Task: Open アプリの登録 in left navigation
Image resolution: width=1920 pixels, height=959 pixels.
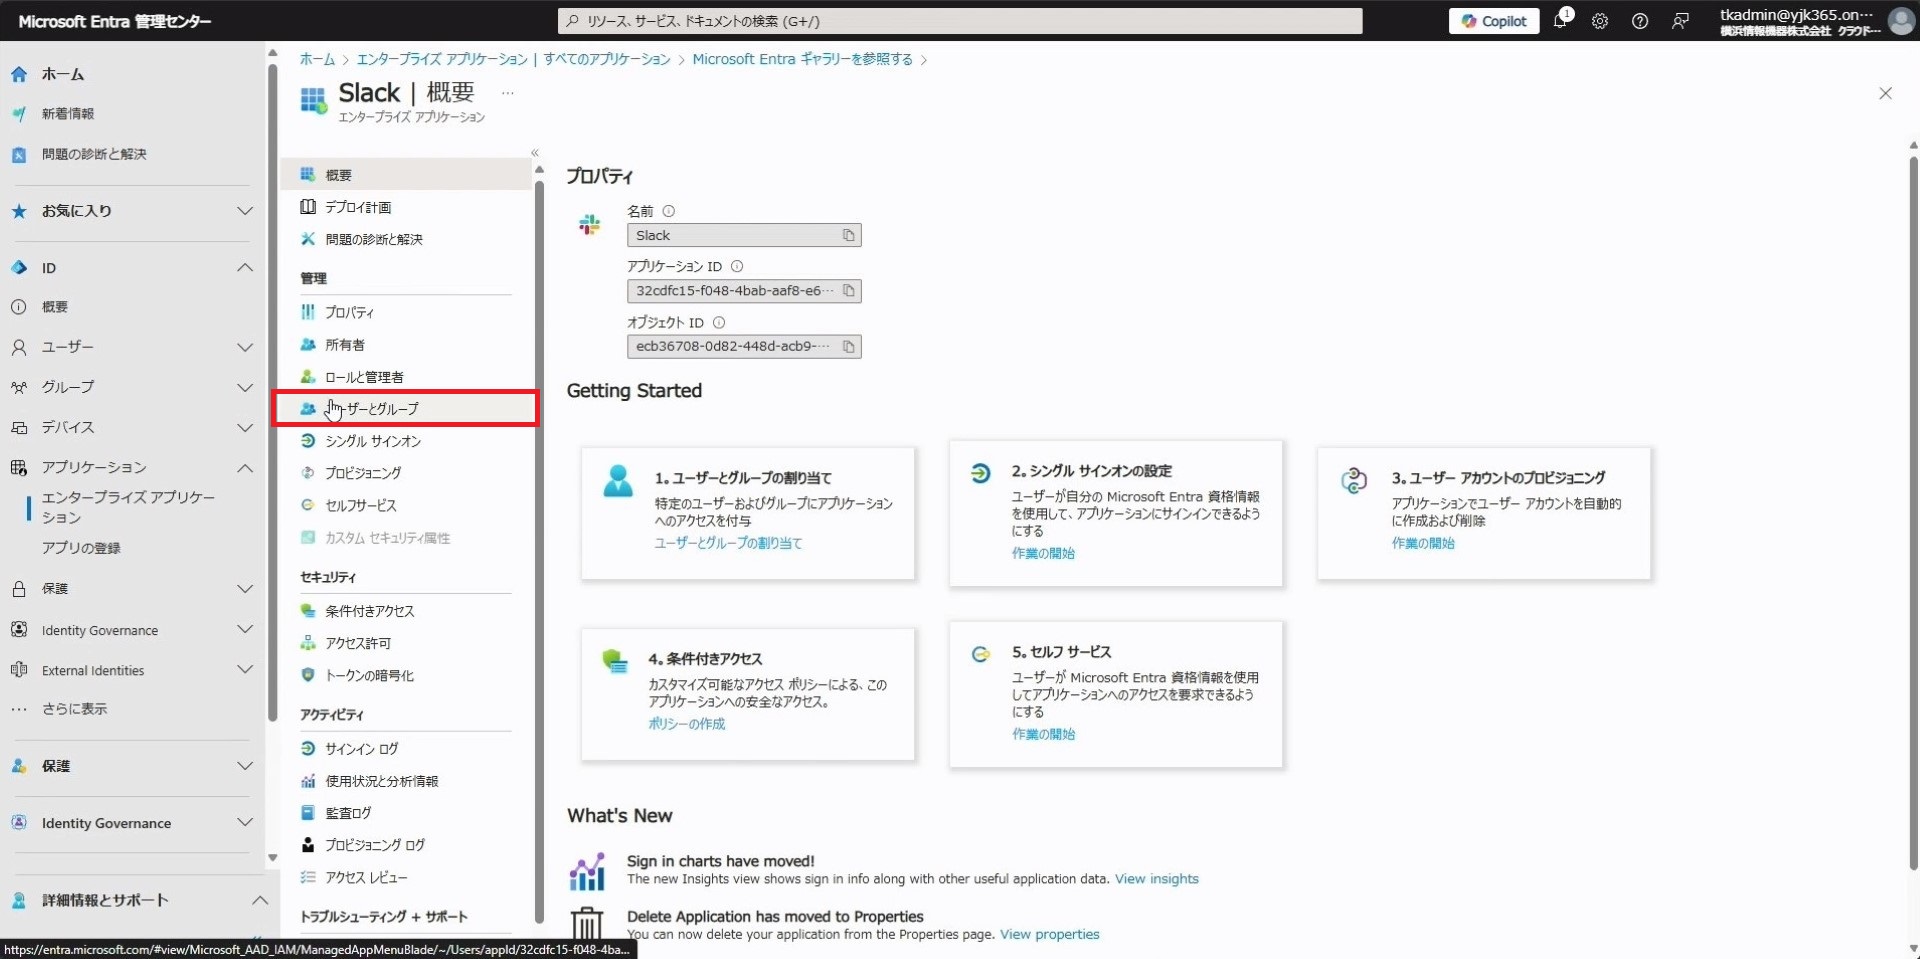Action: point(81,548)
